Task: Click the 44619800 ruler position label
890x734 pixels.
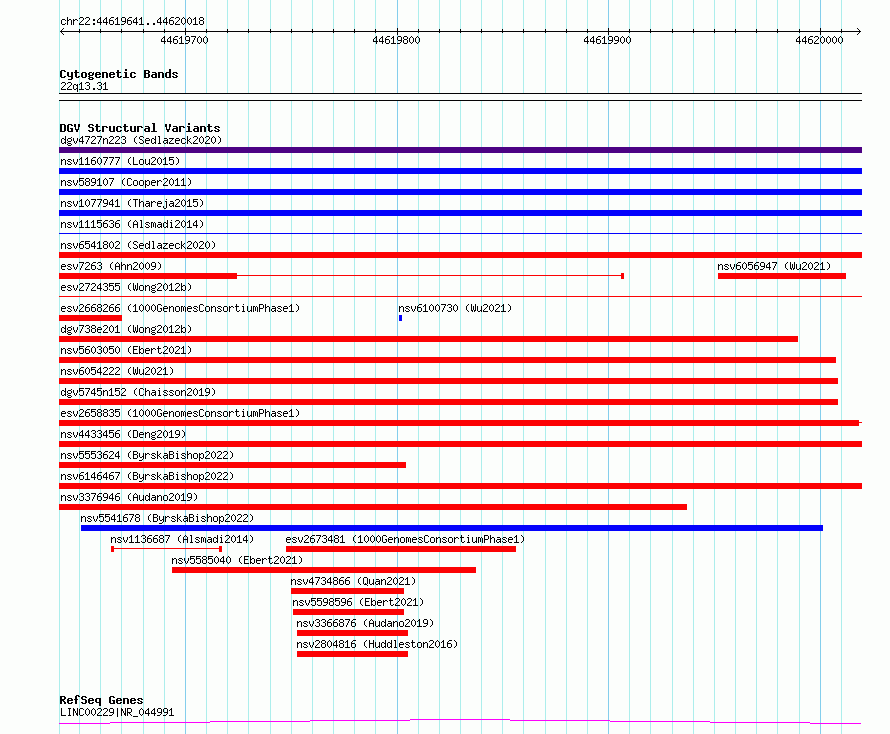Action: pos(396,40)
